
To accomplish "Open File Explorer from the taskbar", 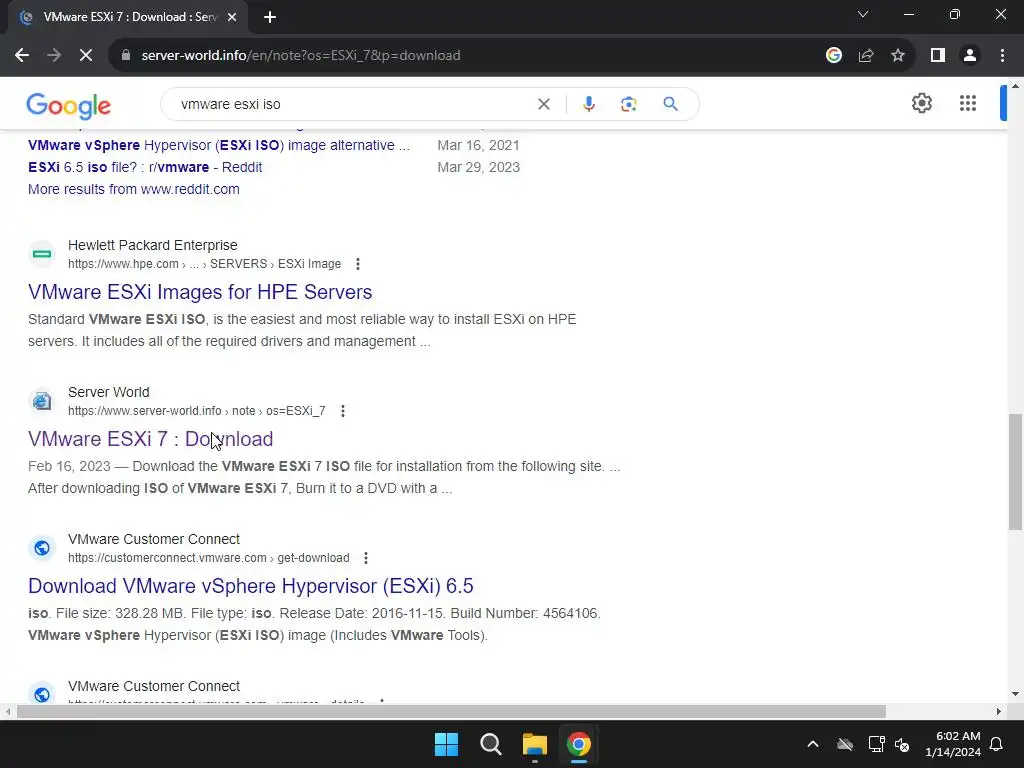I will 535,744.
